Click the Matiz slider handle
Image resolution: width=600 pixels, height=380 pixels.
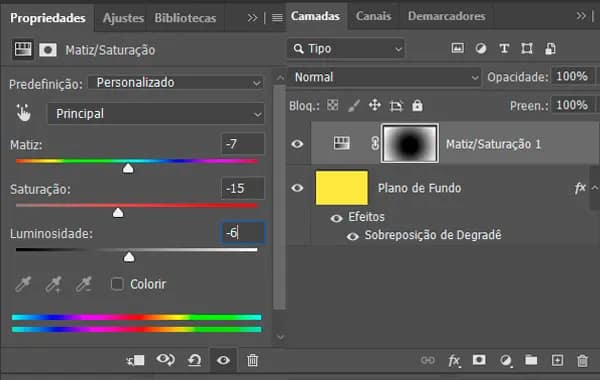128,168
